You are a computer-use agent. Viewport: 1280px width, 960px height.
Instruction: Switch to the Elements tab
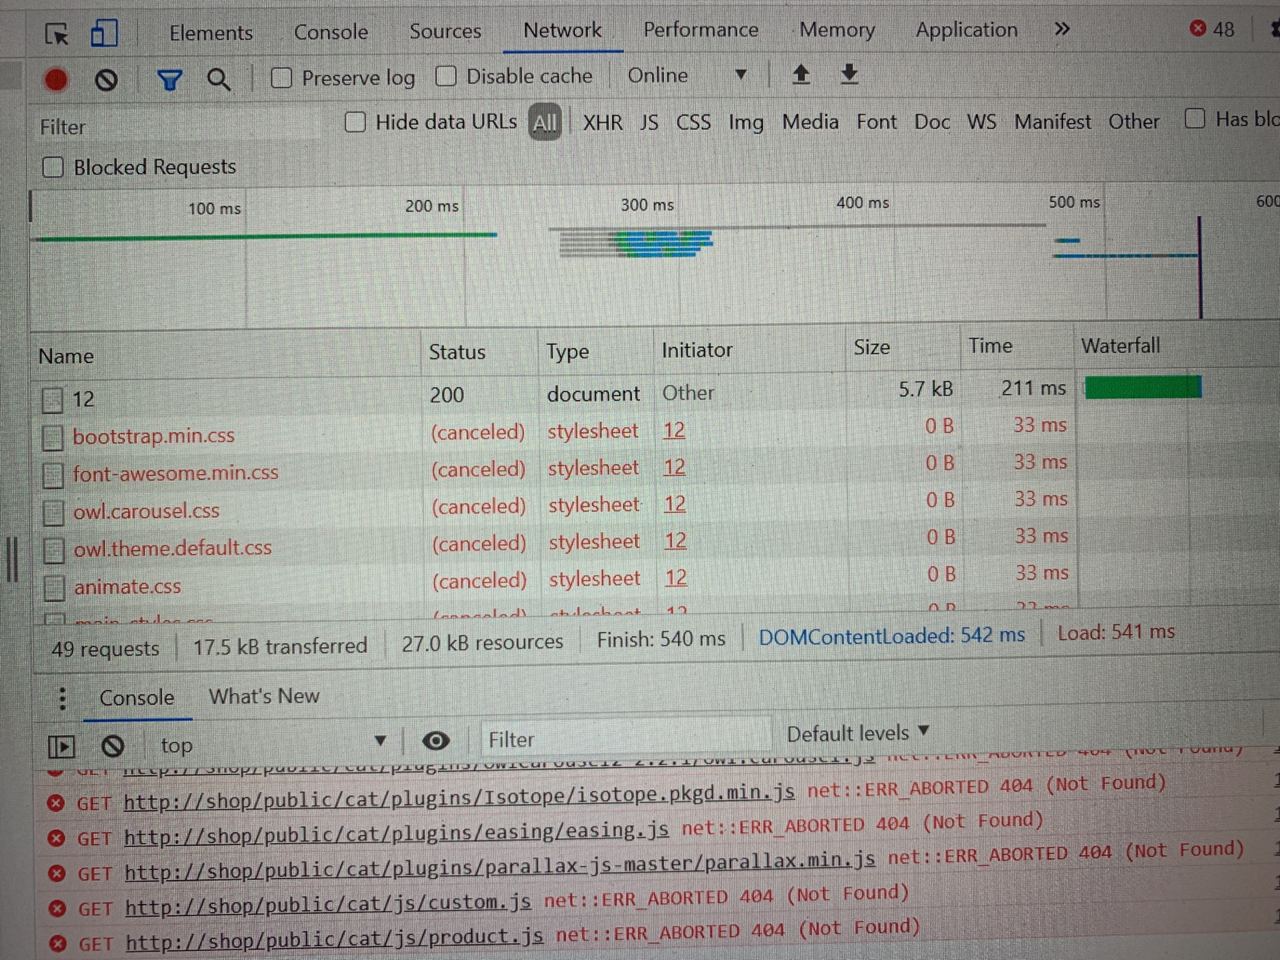pyautogui.click(x=211, y=33)
